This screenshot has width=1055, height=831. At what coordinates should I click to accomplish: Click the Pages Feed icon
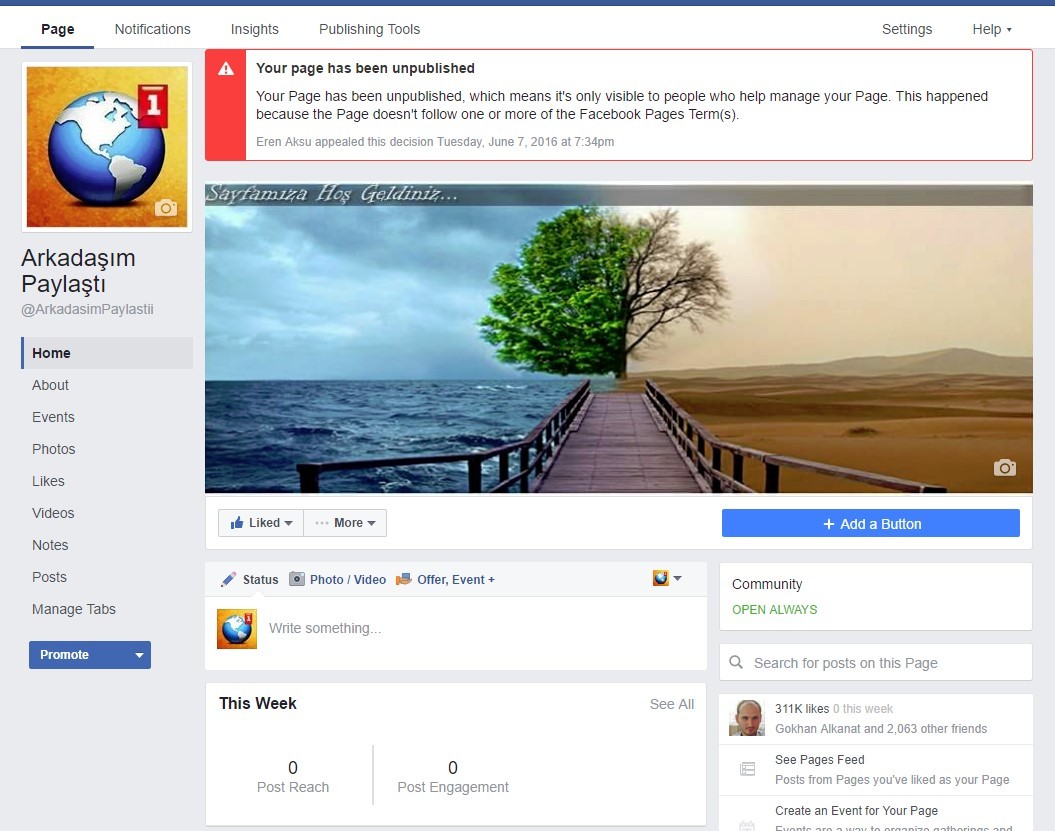[x=748, y=769]
